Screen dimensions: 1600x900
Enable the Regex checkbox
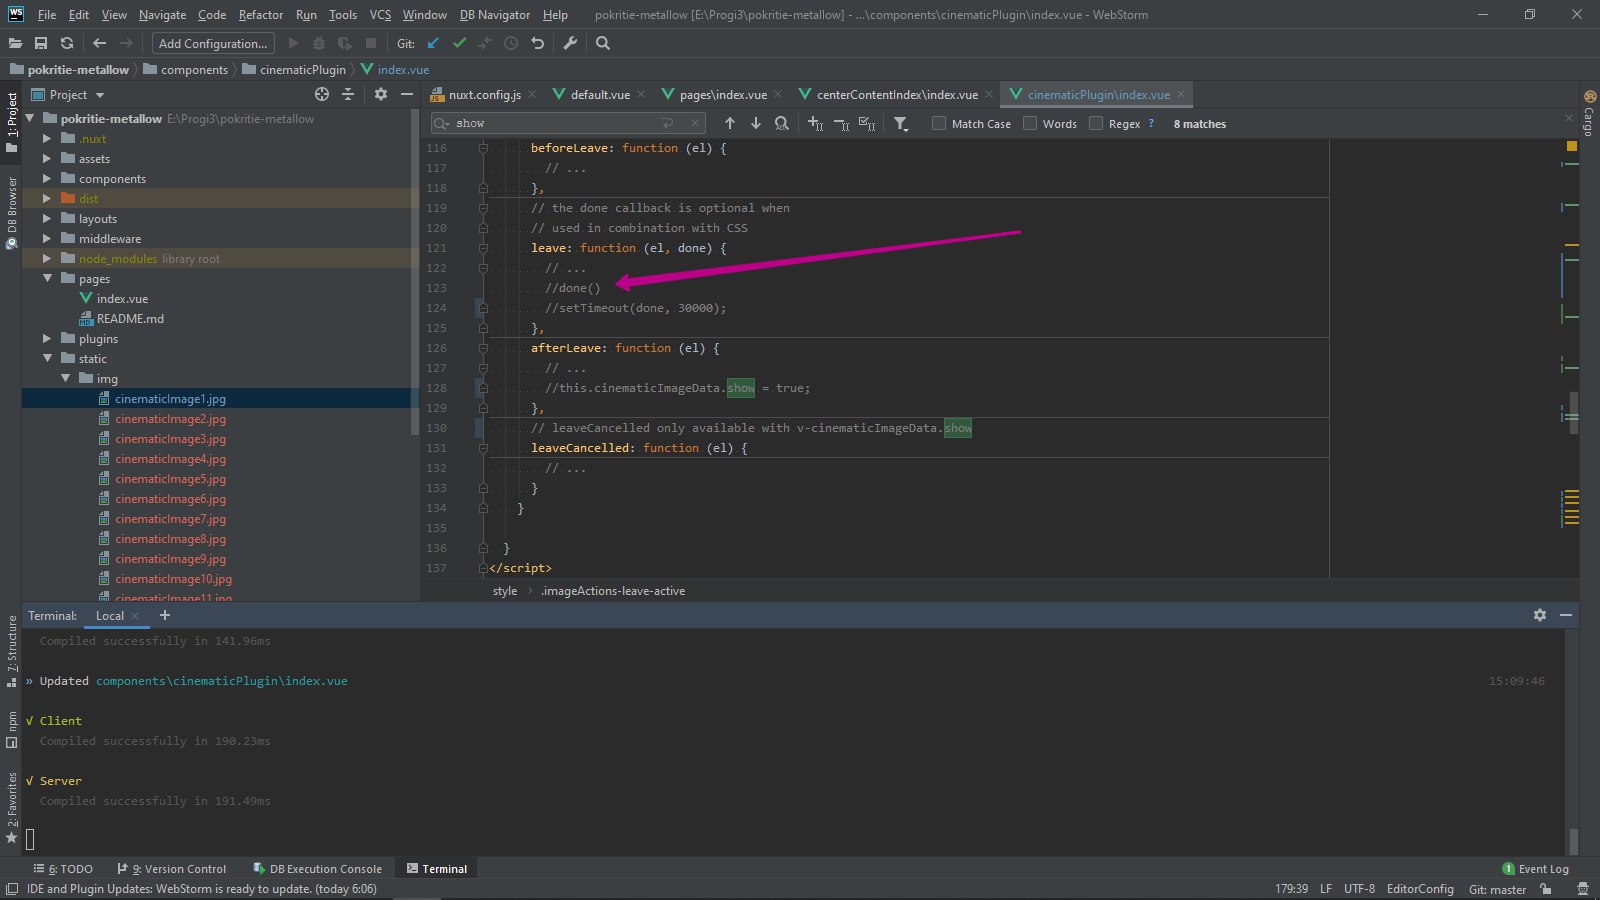pyautogui.click(x=1096, y=123)
